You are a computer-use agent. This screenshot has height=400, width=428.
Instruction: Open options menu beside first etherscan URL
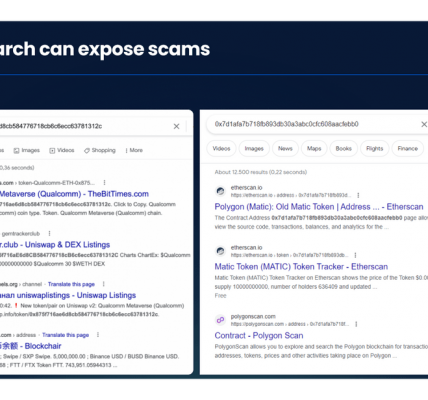(358, 195)
